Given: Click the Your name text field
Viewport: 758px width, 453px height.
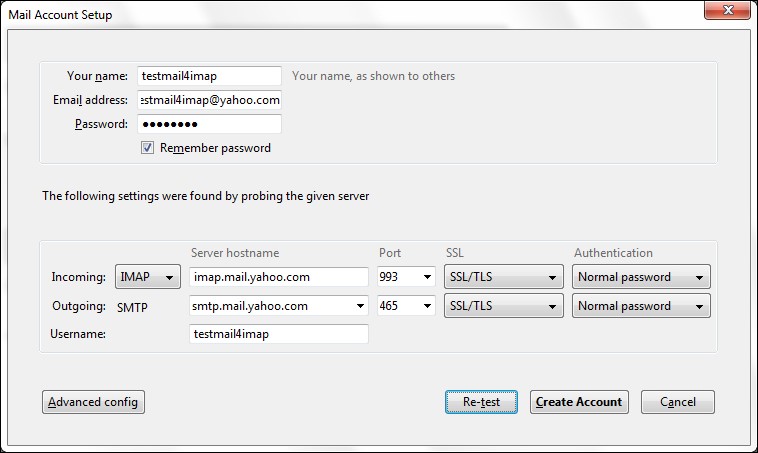Looking at the screenshot, I should pos(210,76).
